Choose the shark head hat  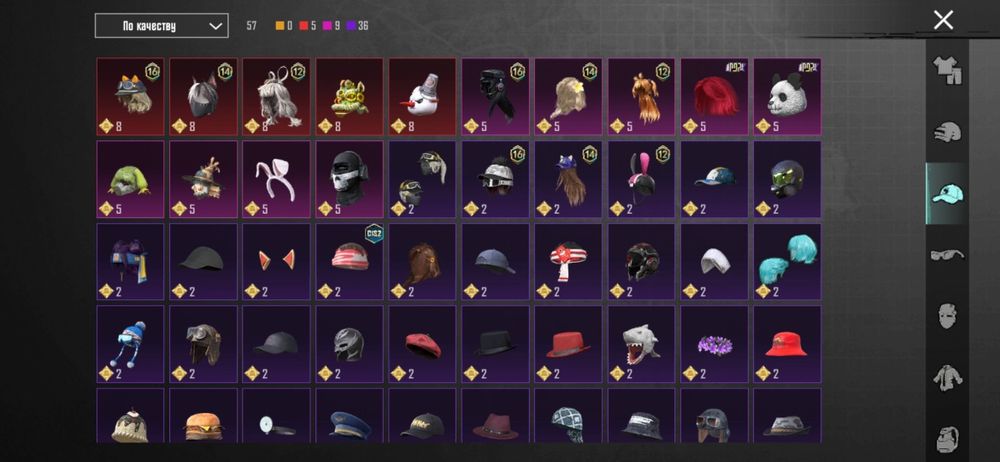pos(641,344)
